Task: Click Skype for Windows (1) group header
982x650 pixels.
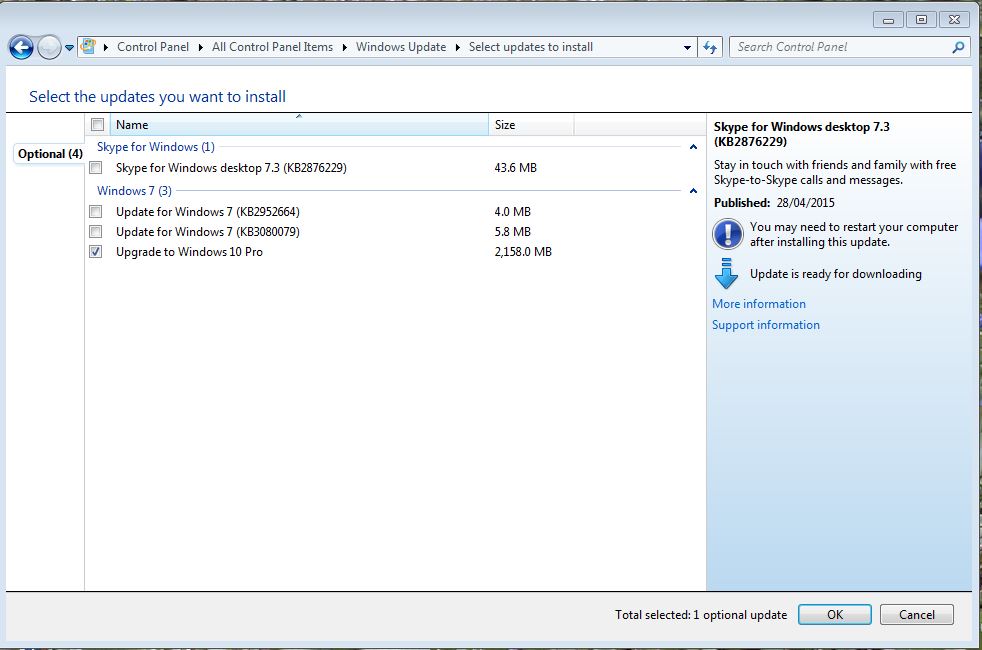Action: pos(155,147)
